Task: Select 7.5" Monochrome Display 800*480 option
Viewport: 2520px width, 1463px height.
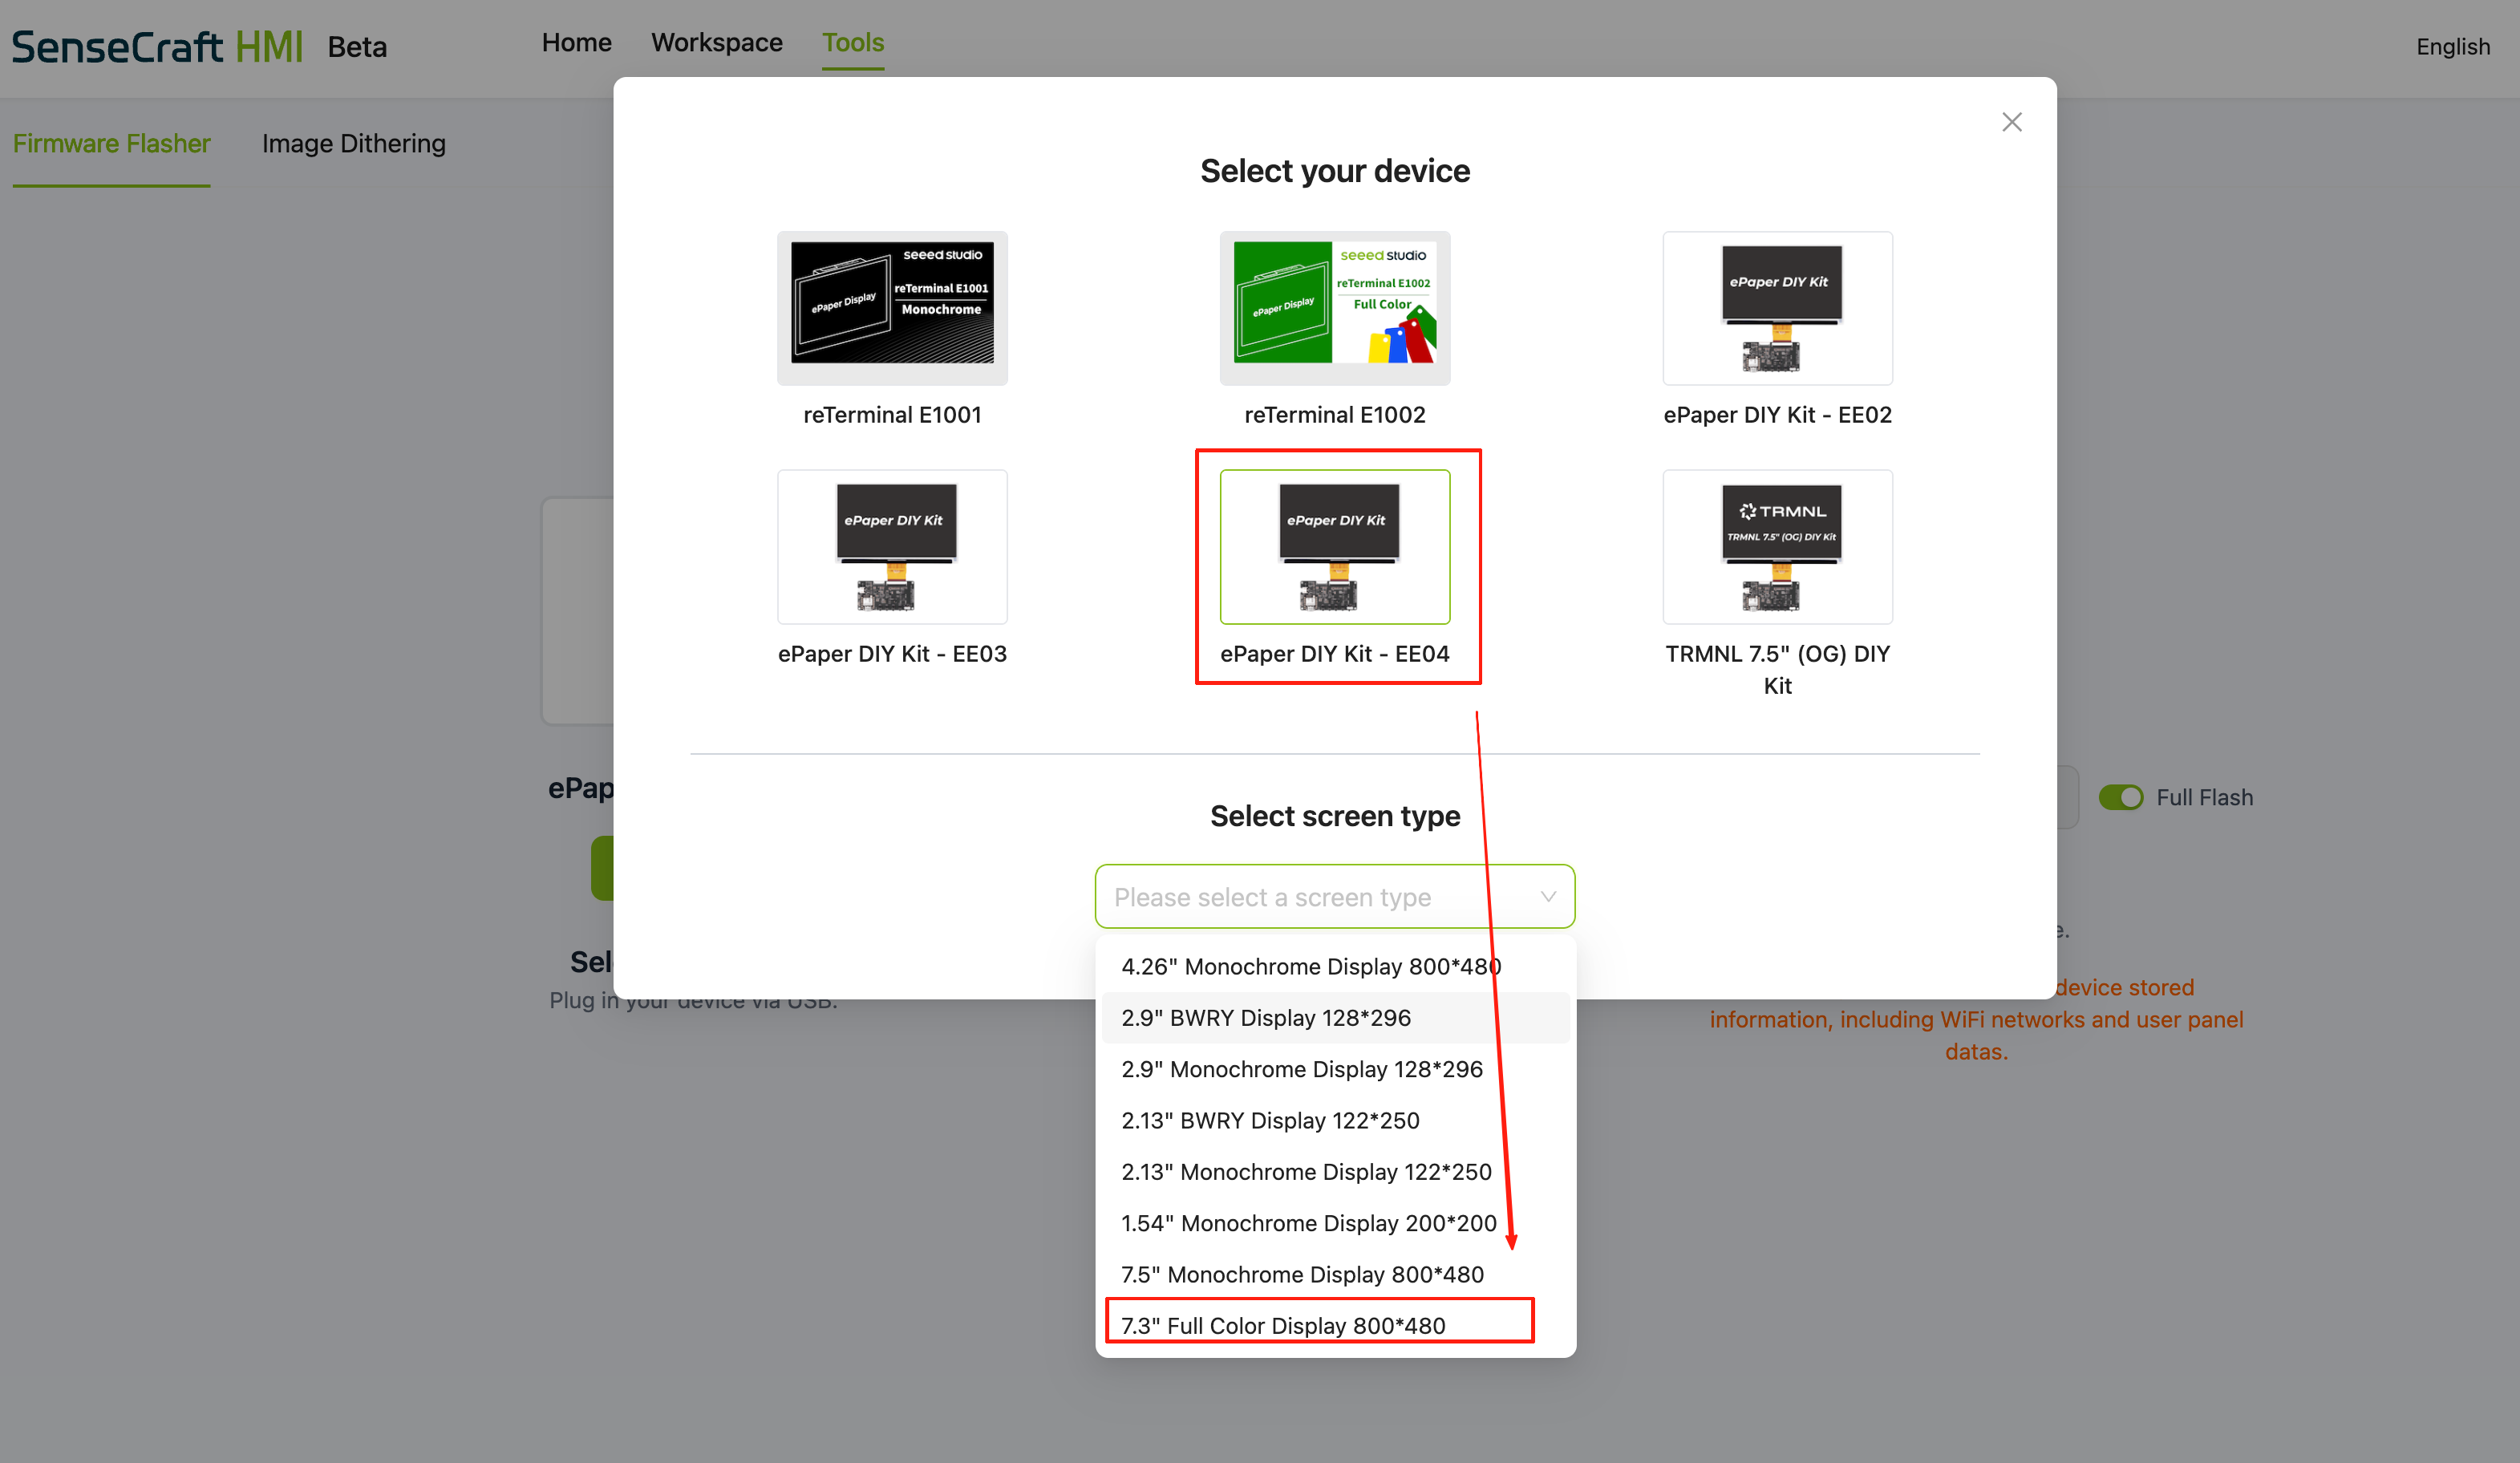Action: click(1302, 1274)
